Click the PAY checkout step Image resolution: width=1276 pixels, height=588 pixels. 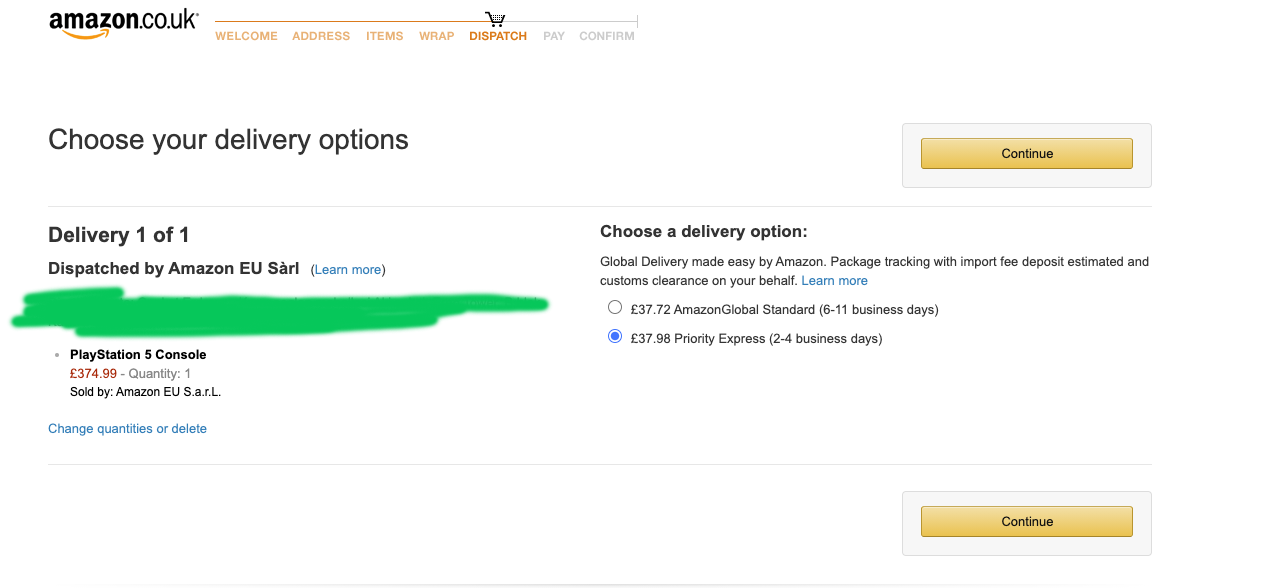click(554, 36)
